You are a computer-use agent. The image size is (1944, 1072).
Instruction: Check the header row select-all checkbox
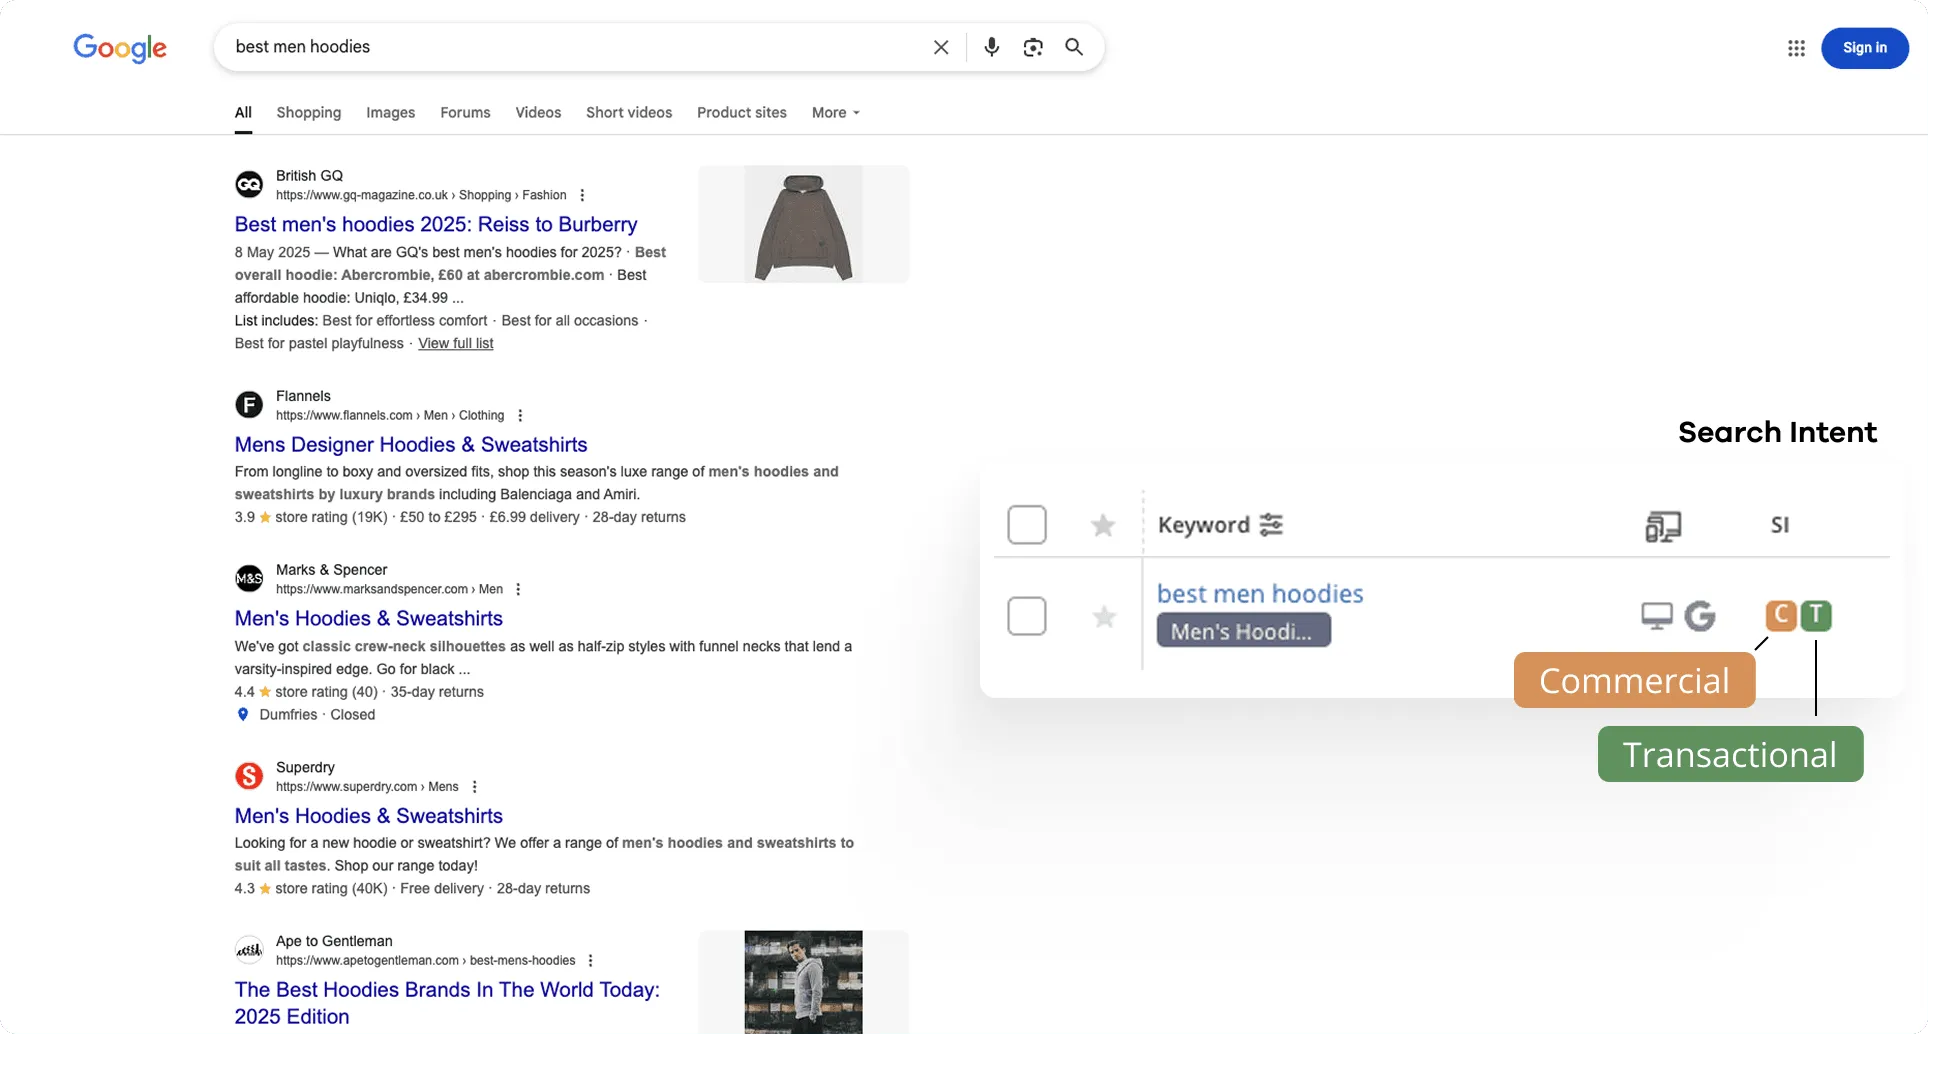coord(1027,524)
